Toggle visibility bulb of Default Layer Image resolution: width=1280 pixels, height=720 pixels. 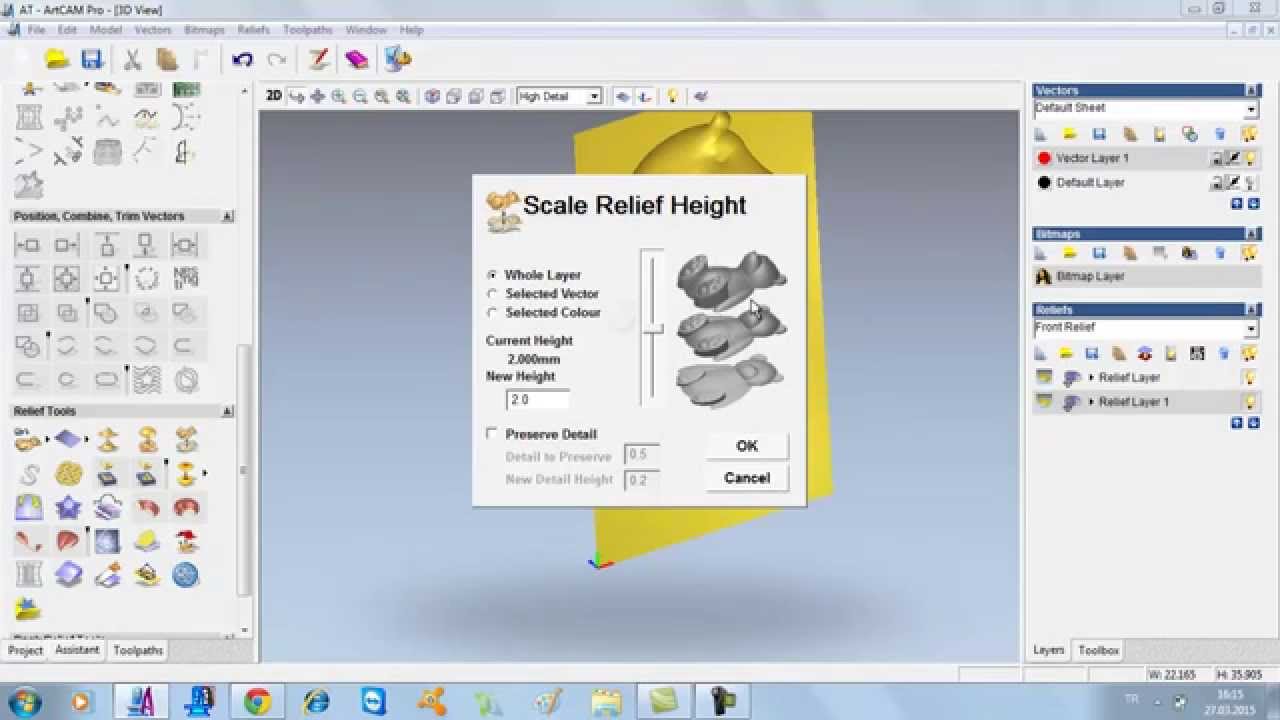point(1250,182)
